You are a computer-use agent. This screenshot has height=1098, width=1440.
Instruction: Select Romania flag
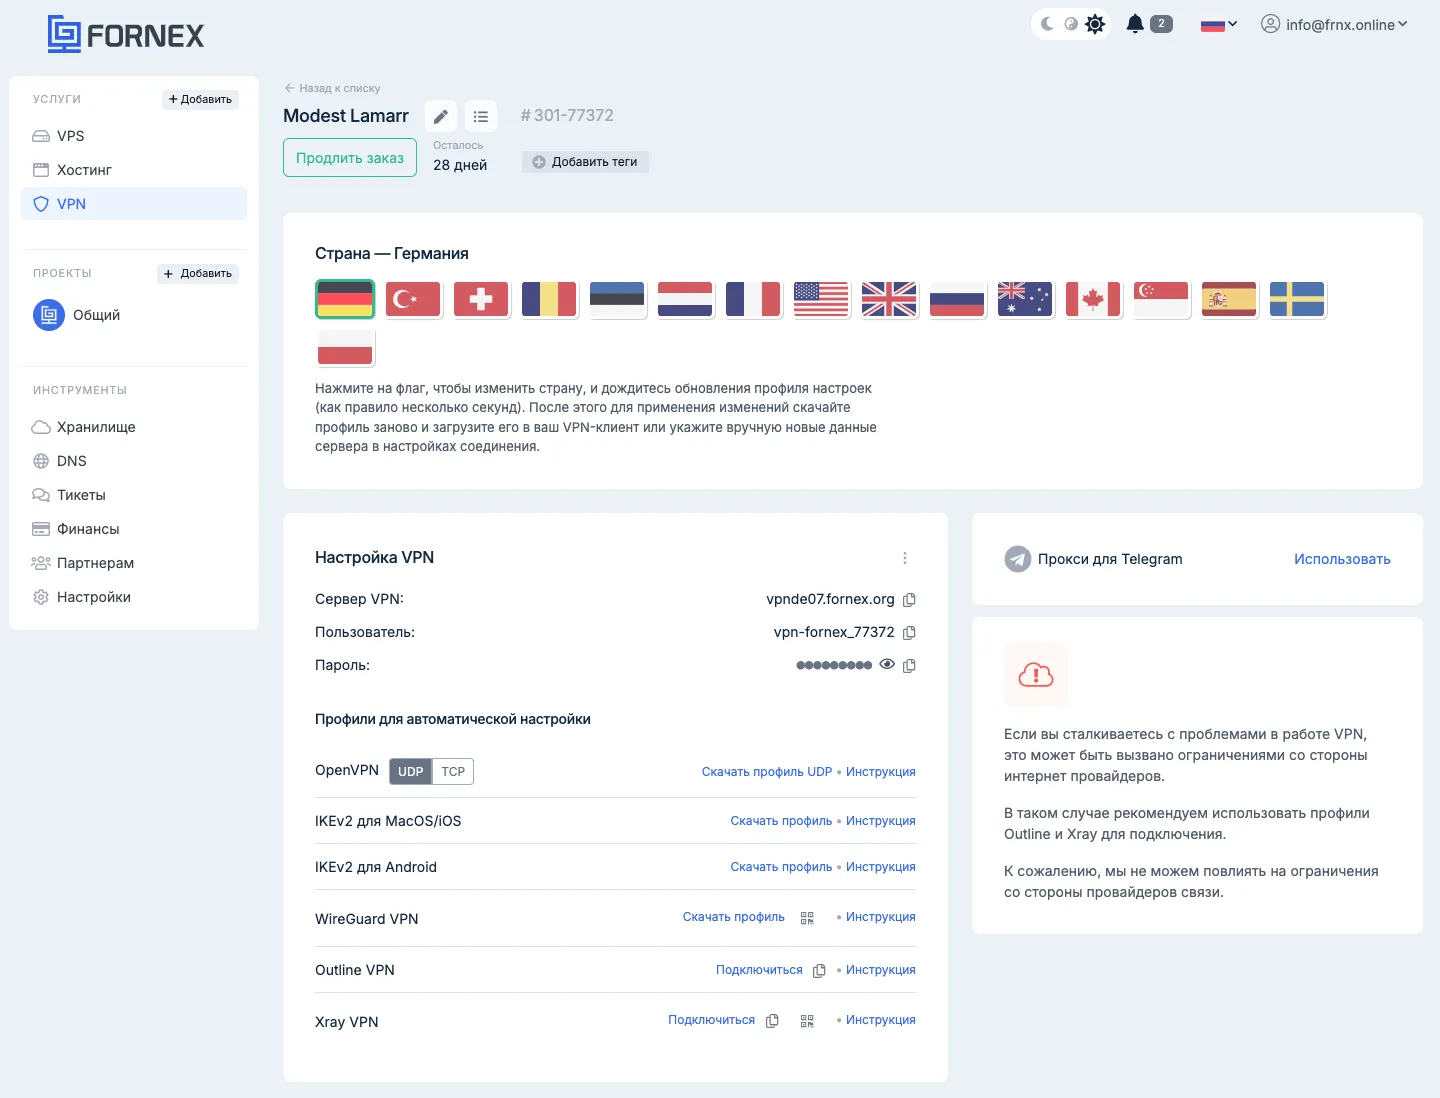pyautogui.click(x=549, y=299)
